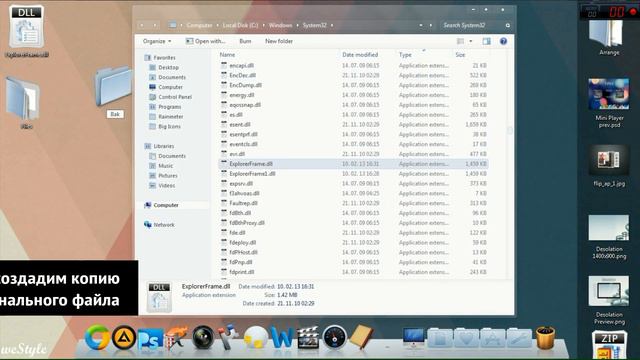
Task: Click the change view icon
Action: (x=460, y=41)
